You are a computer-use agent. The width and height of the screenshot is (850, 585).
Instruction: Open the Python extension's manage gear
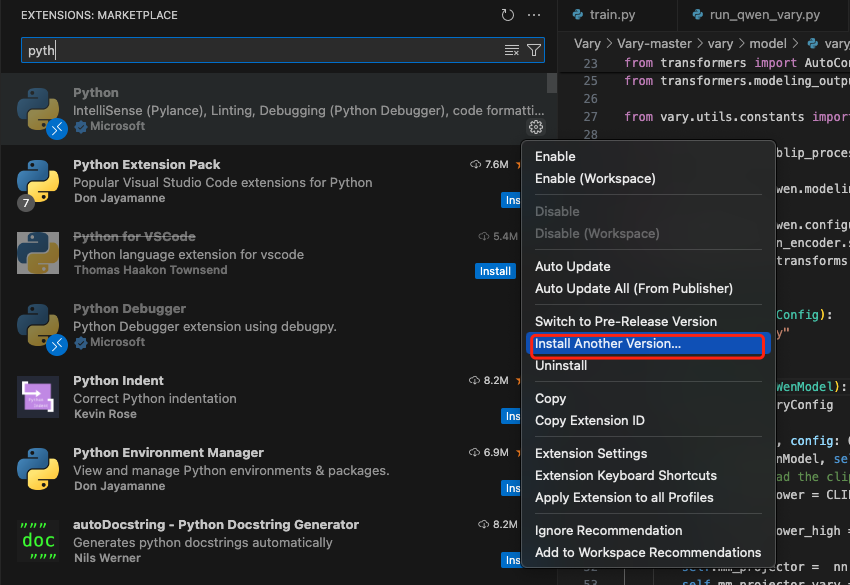click(x=536, y=127)
